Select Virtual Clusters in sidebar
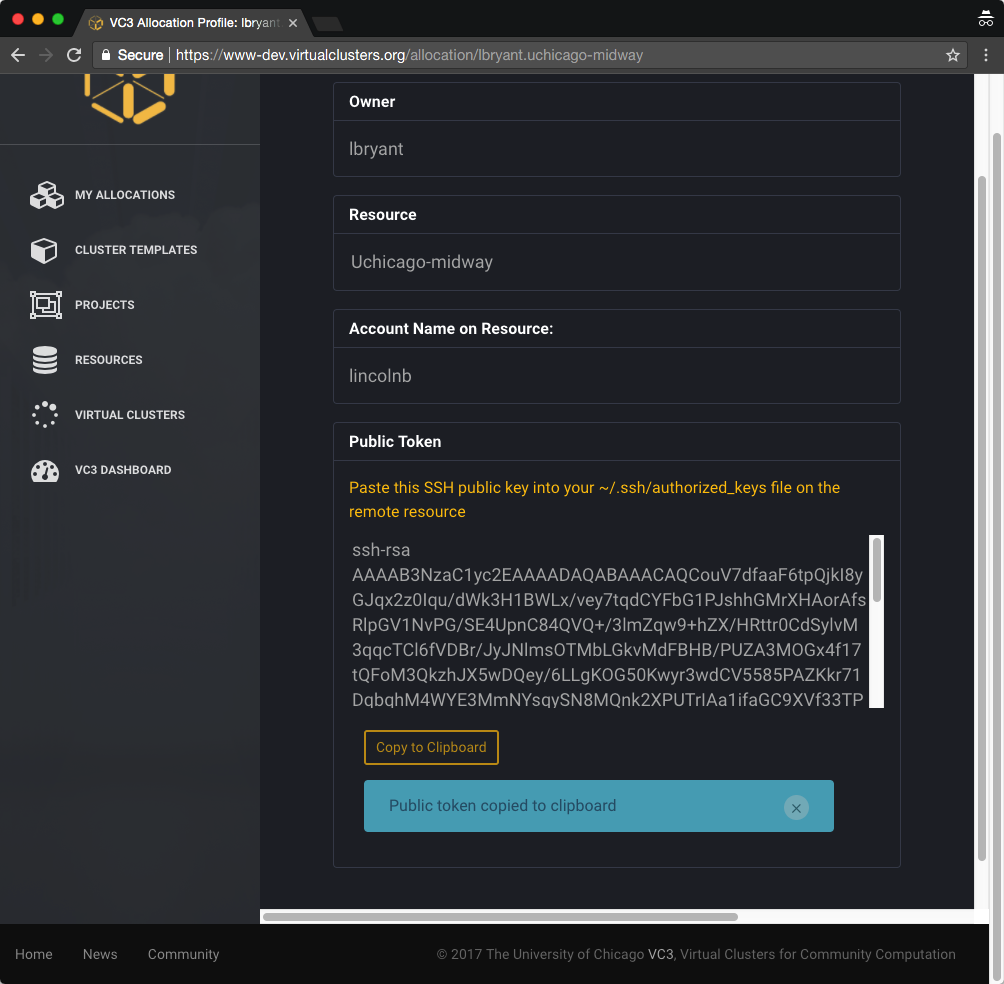The image size is (1004, 984). [130, 415]
